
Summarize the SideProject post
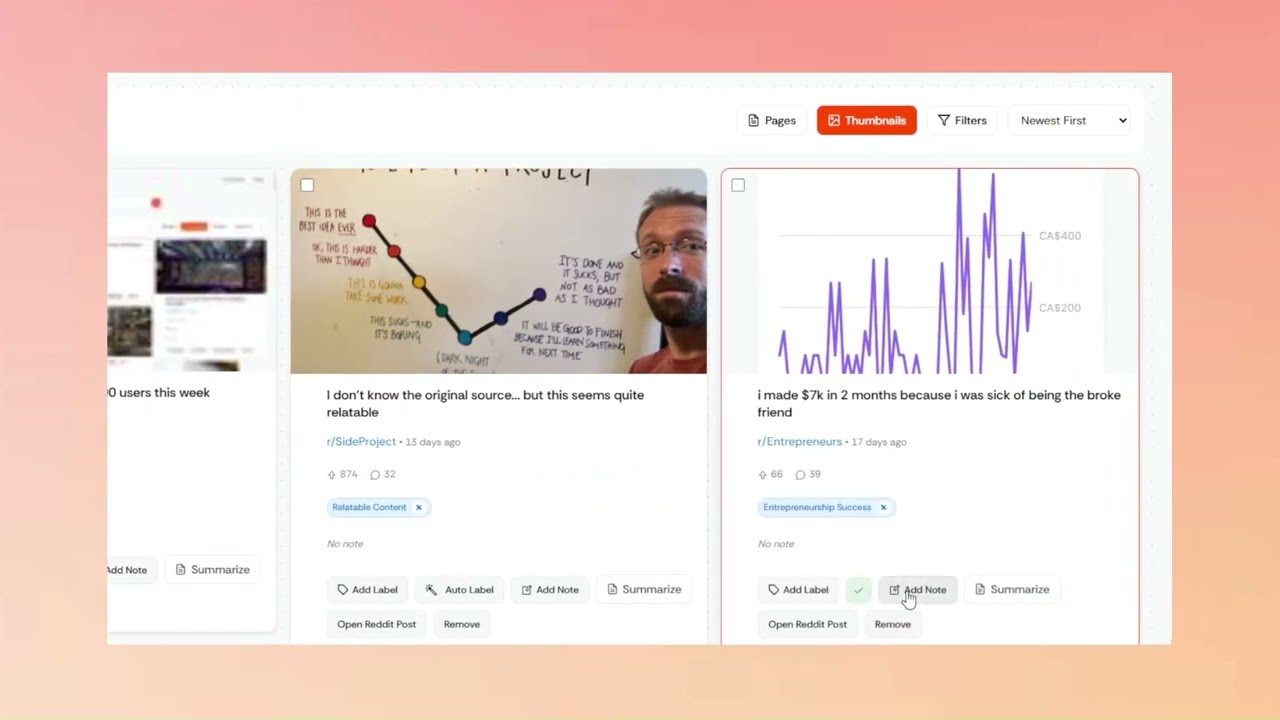point(644,590)
